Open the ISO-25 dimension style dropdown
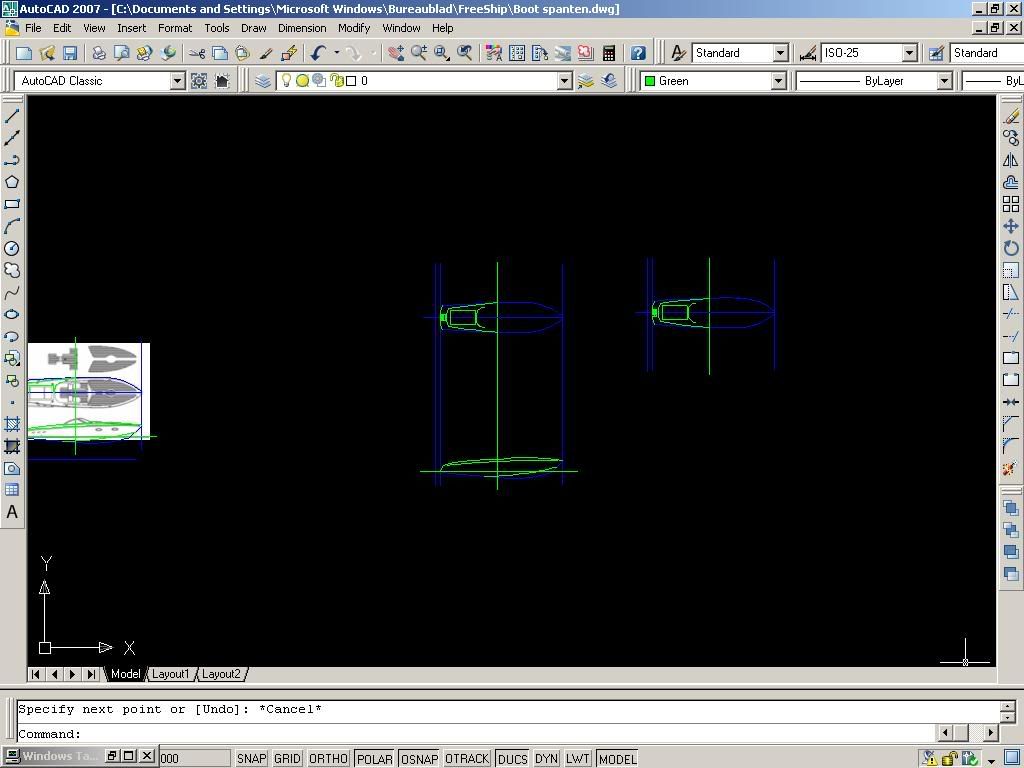Viewport: 1024px width, 768px height. click(x=909, y=53)
